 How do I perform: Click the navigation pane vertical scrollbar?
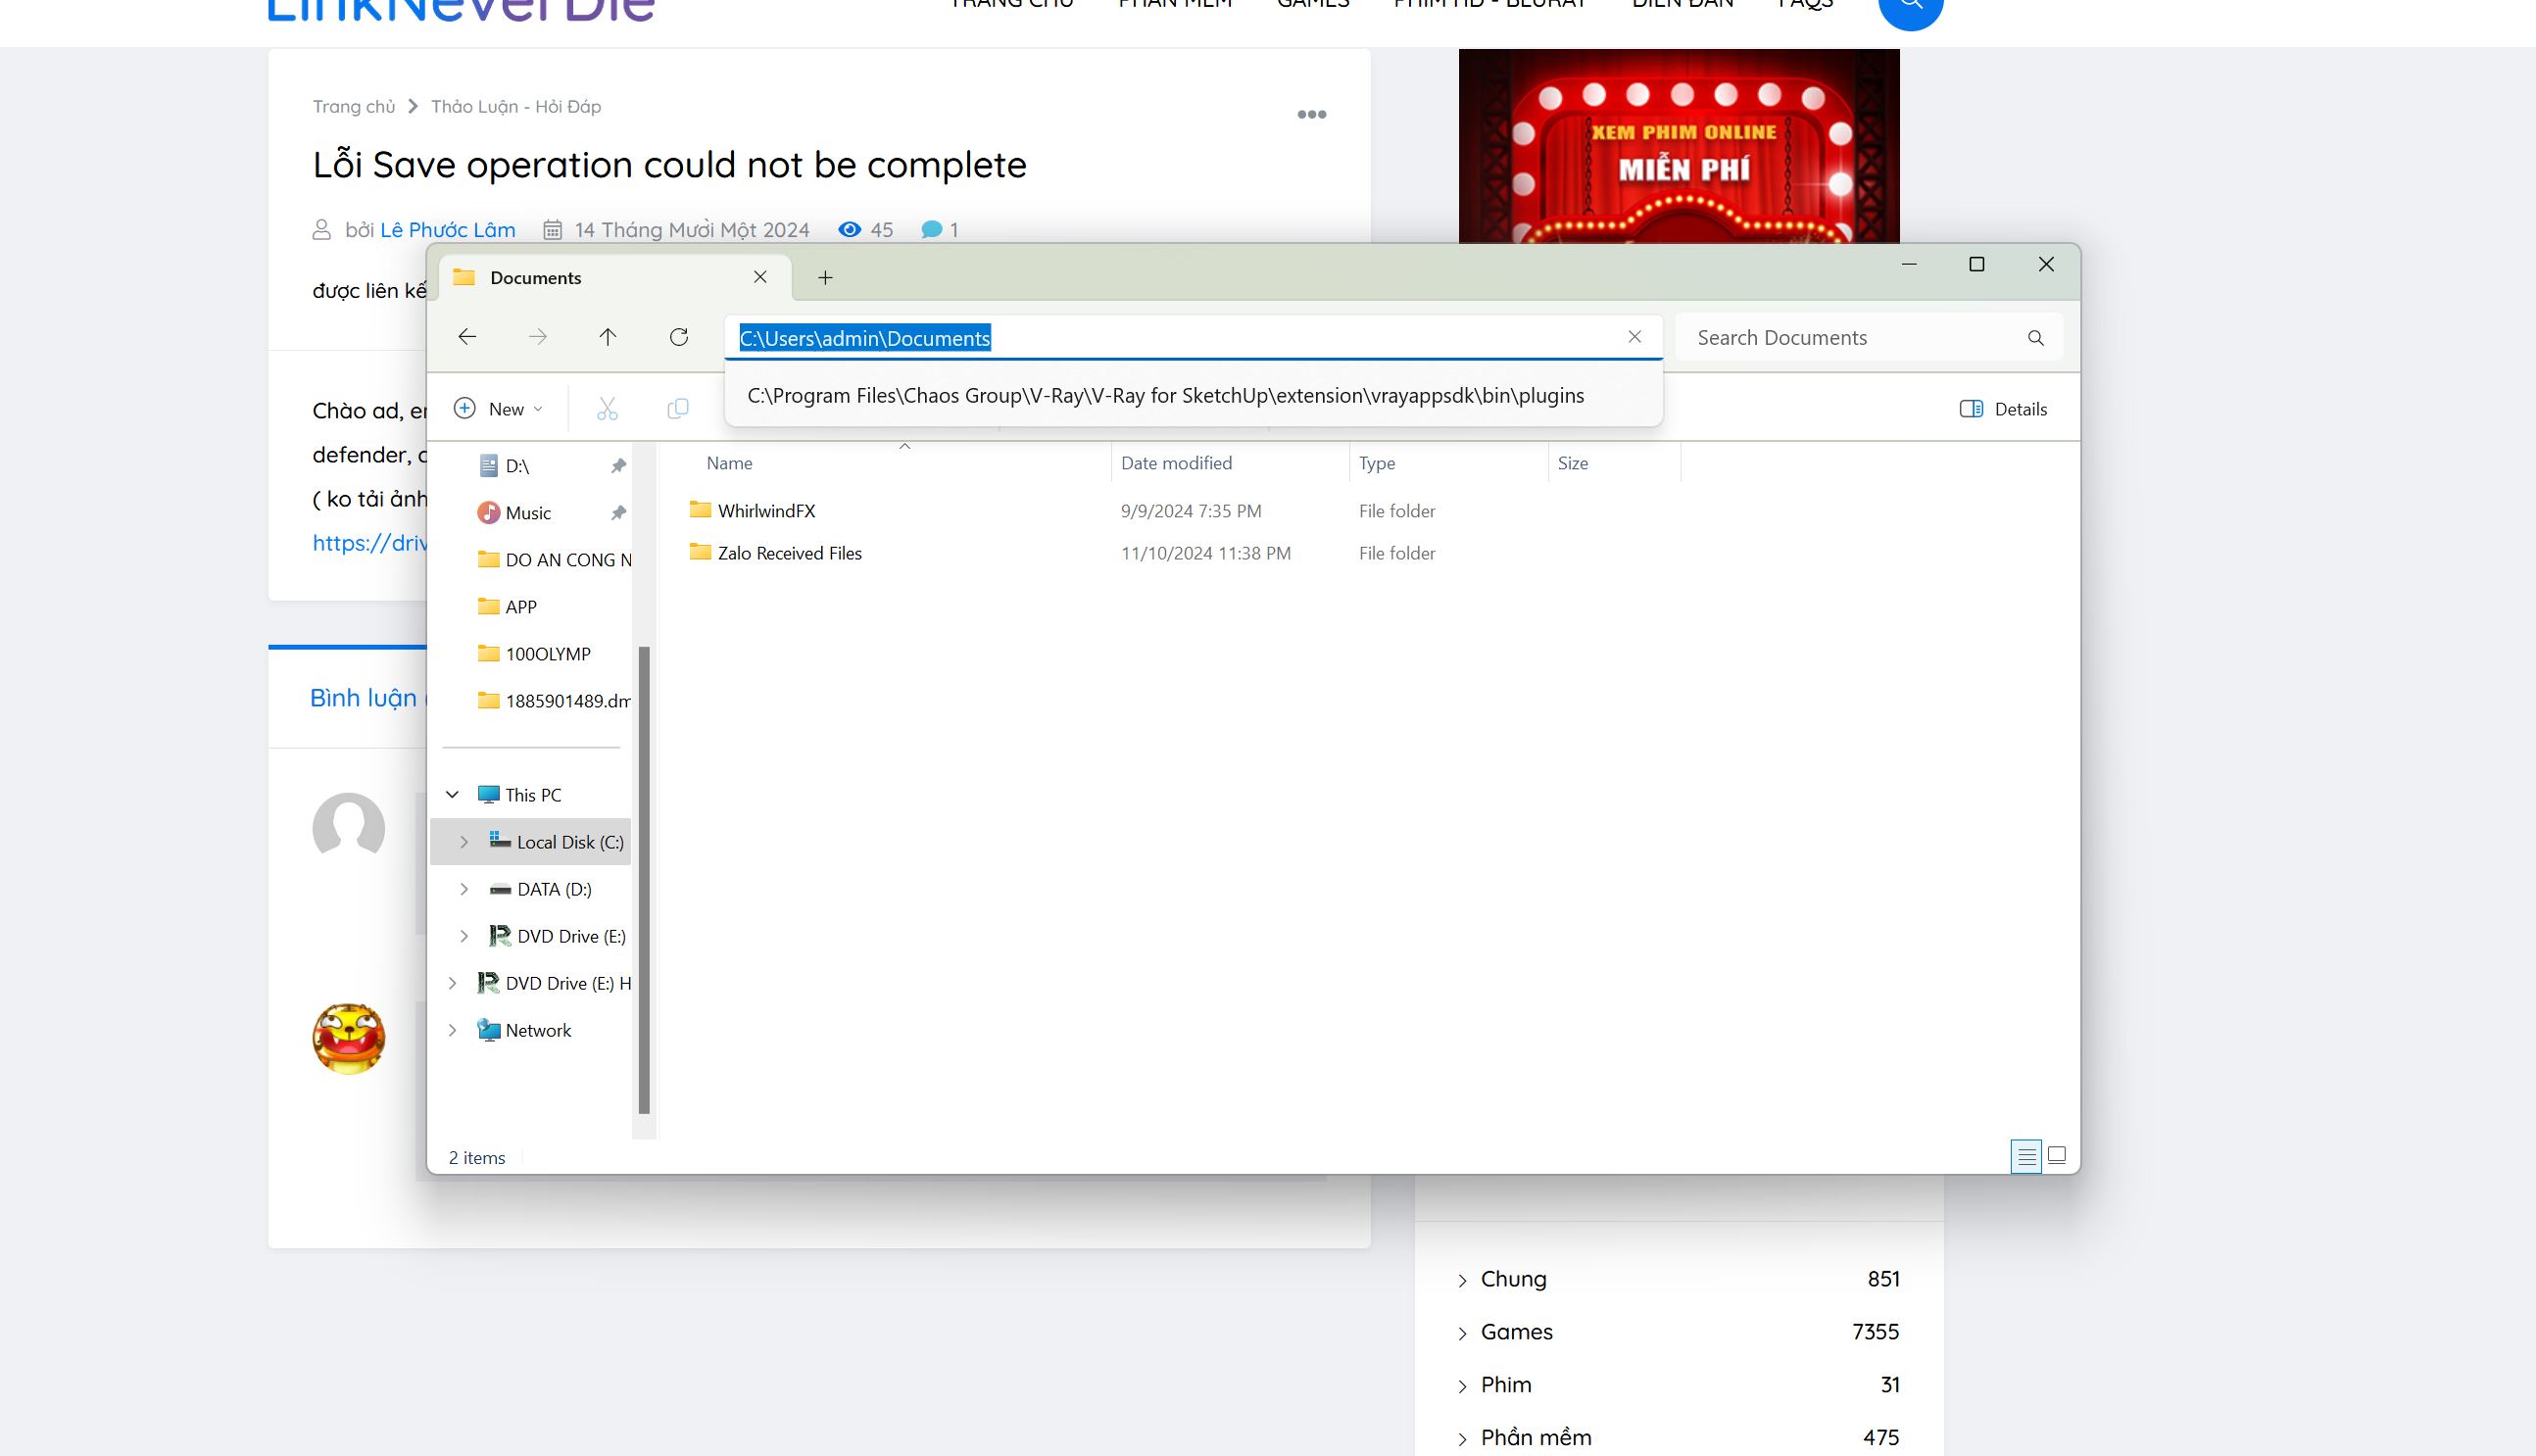point(644,880)
